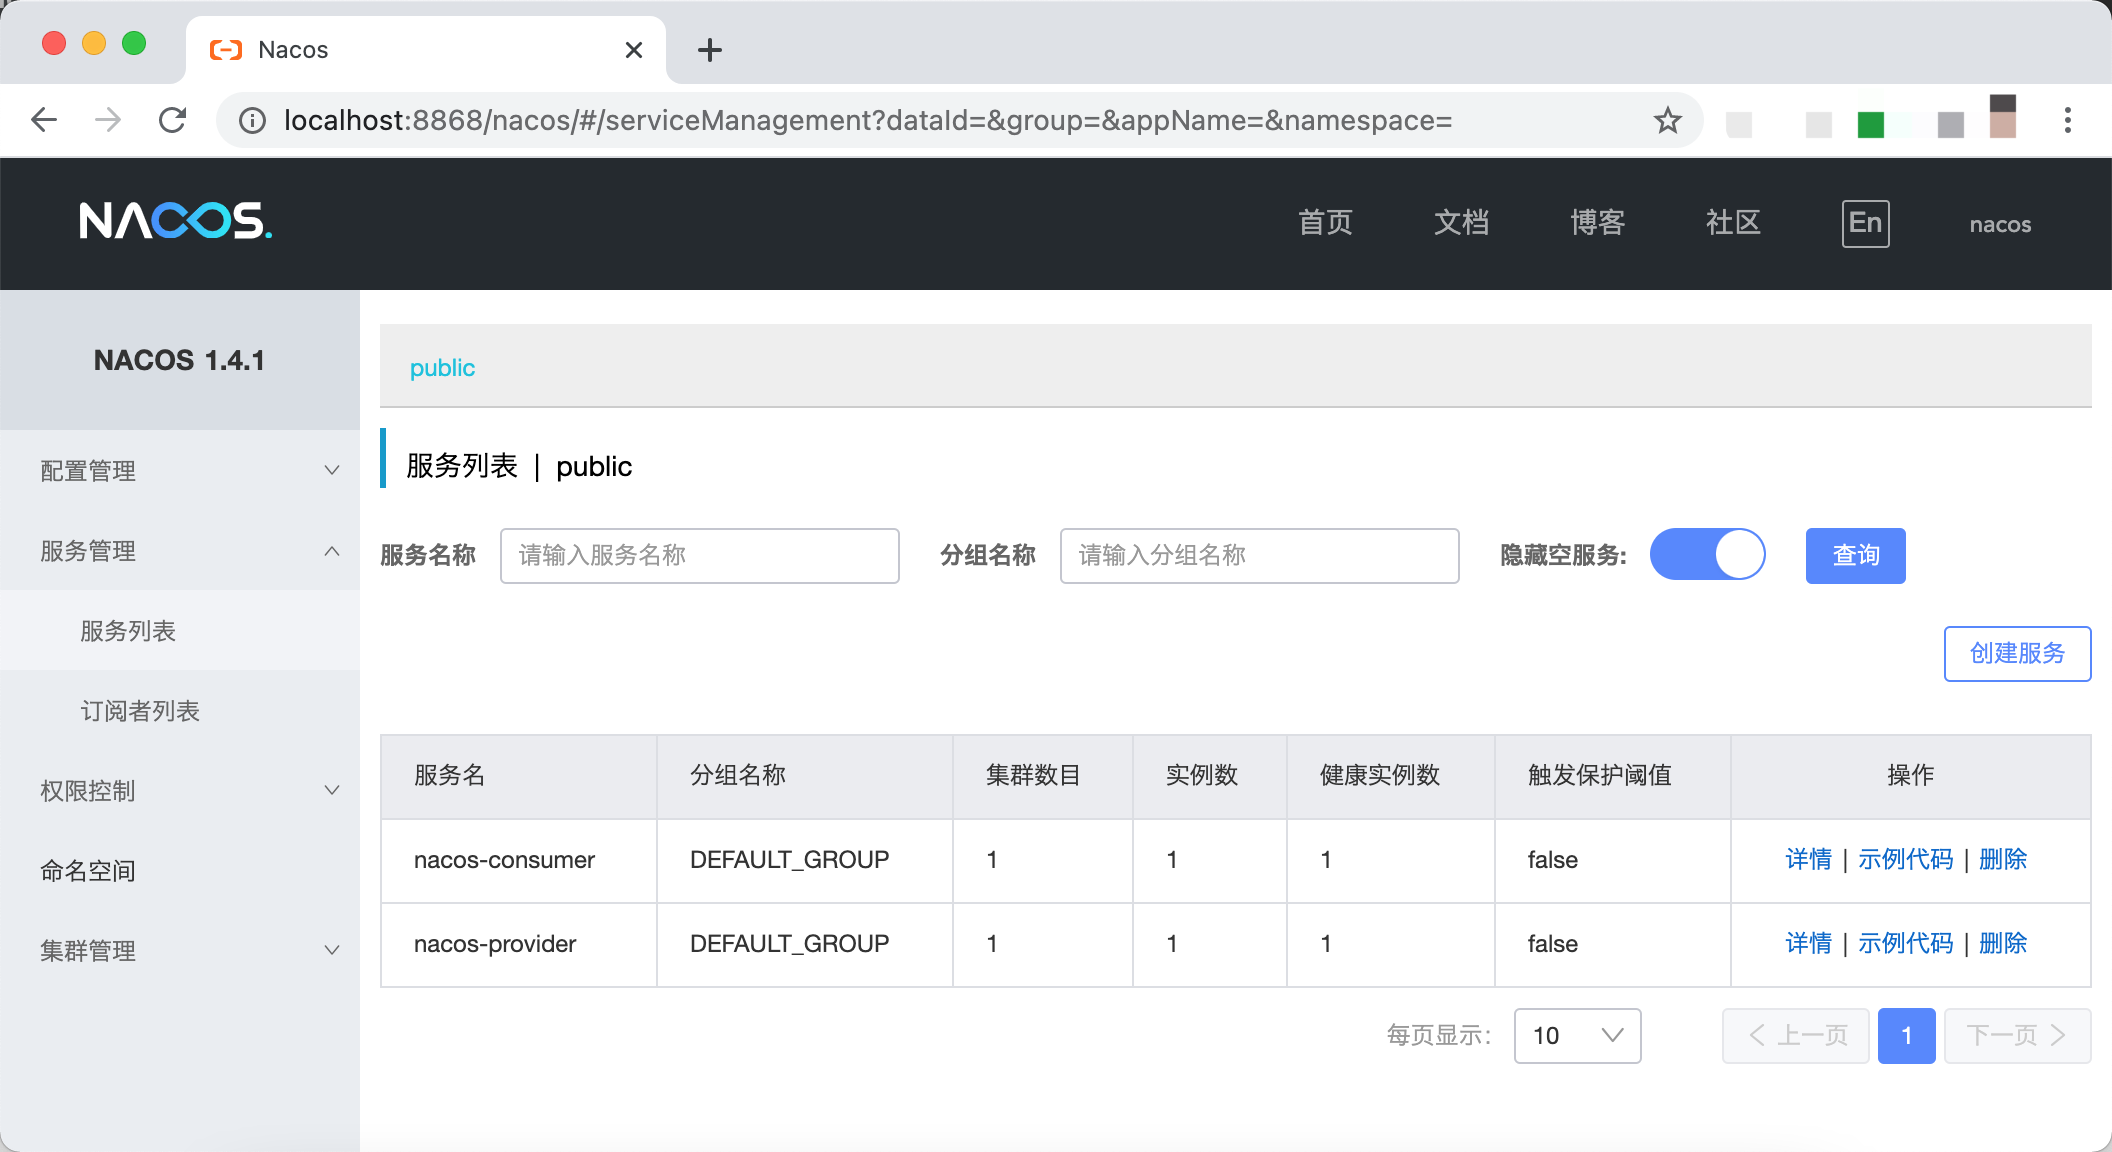Click the 查询 search button
This screenshot has height=1152, width=2112.
pos(1855,555)
